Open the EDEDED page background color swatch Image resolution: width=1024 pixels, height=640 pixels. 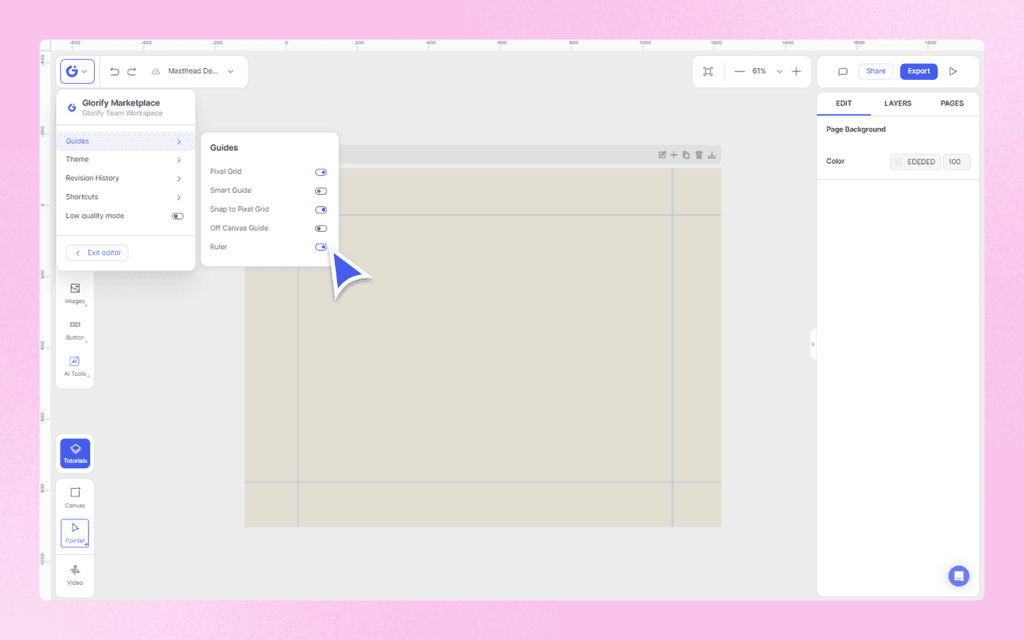coord(915,161)
